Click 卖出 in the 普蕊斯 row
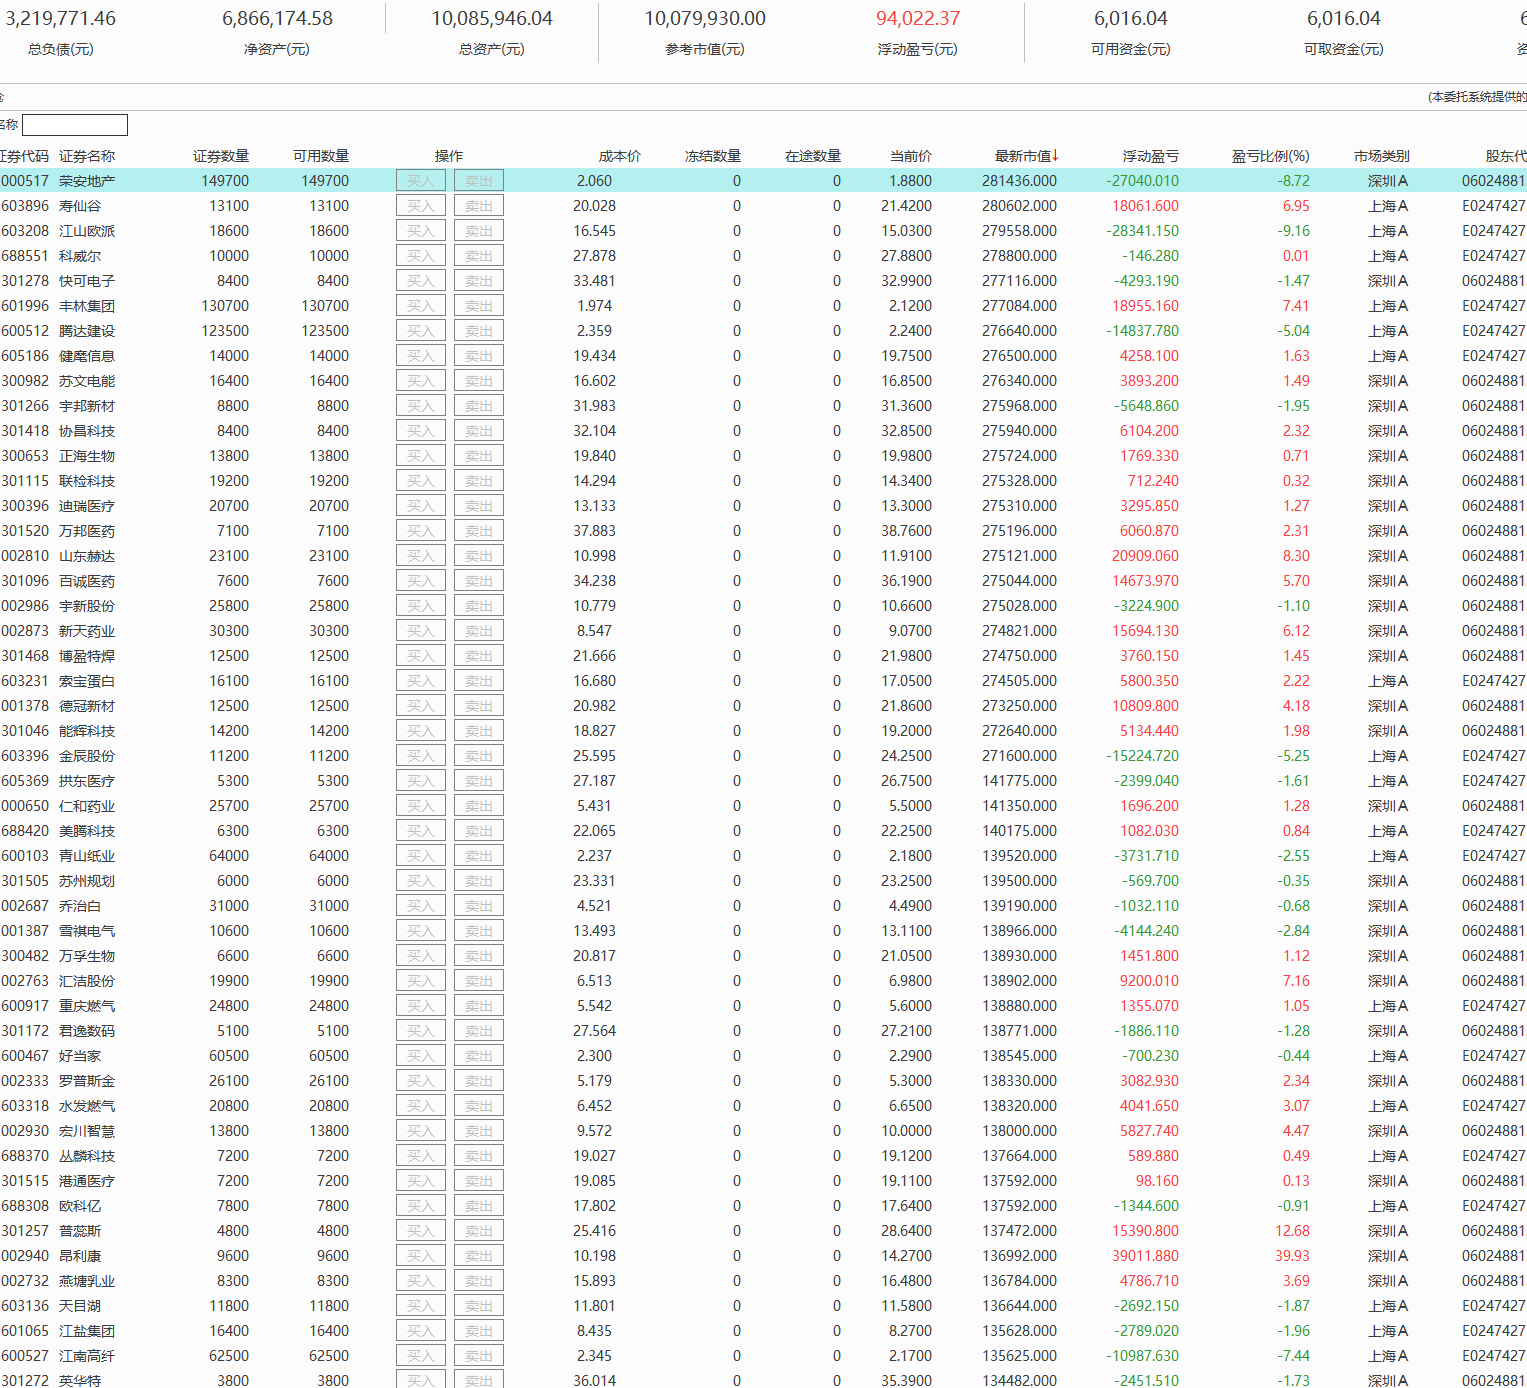This screenshot has width=1527, height=1388. 478,1231
